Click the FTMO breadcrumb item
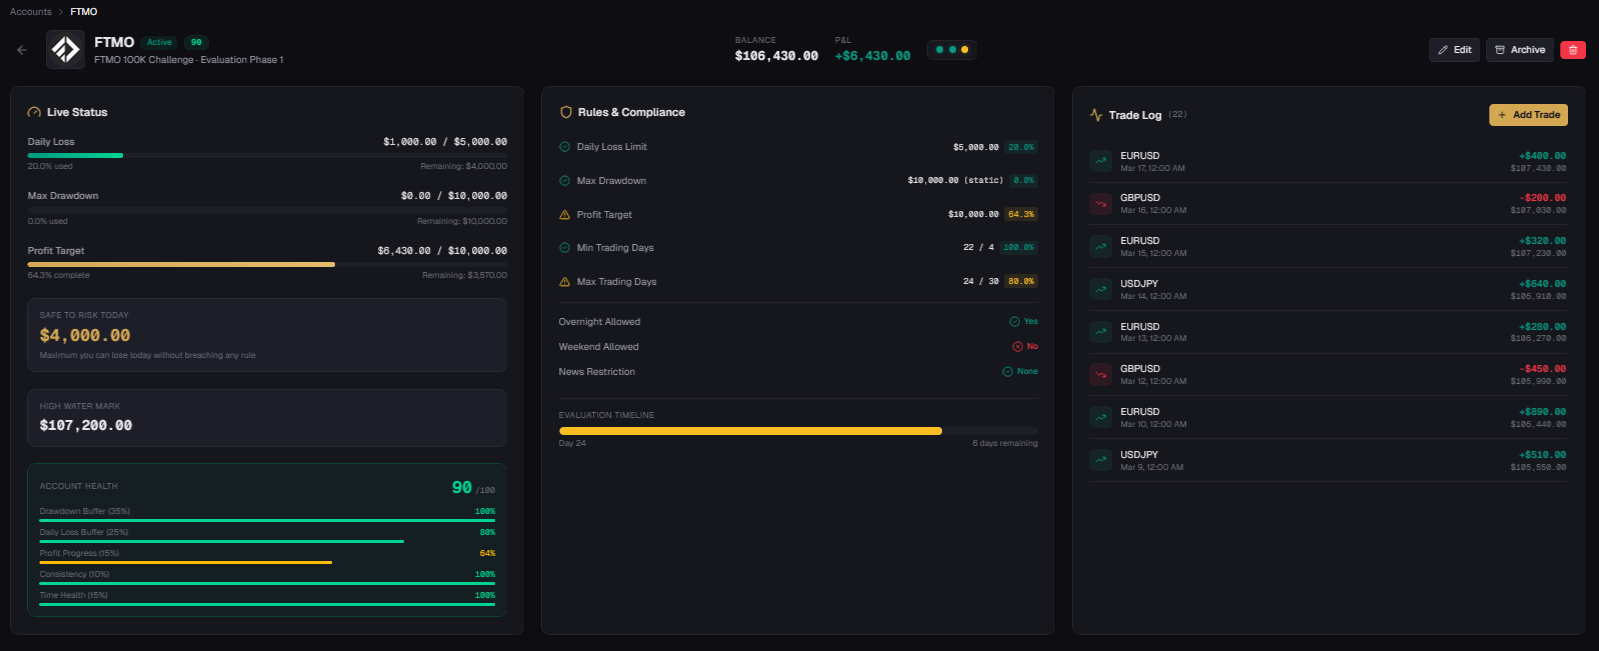Screen dimensions: 1599x651 (x=84, y=12)
